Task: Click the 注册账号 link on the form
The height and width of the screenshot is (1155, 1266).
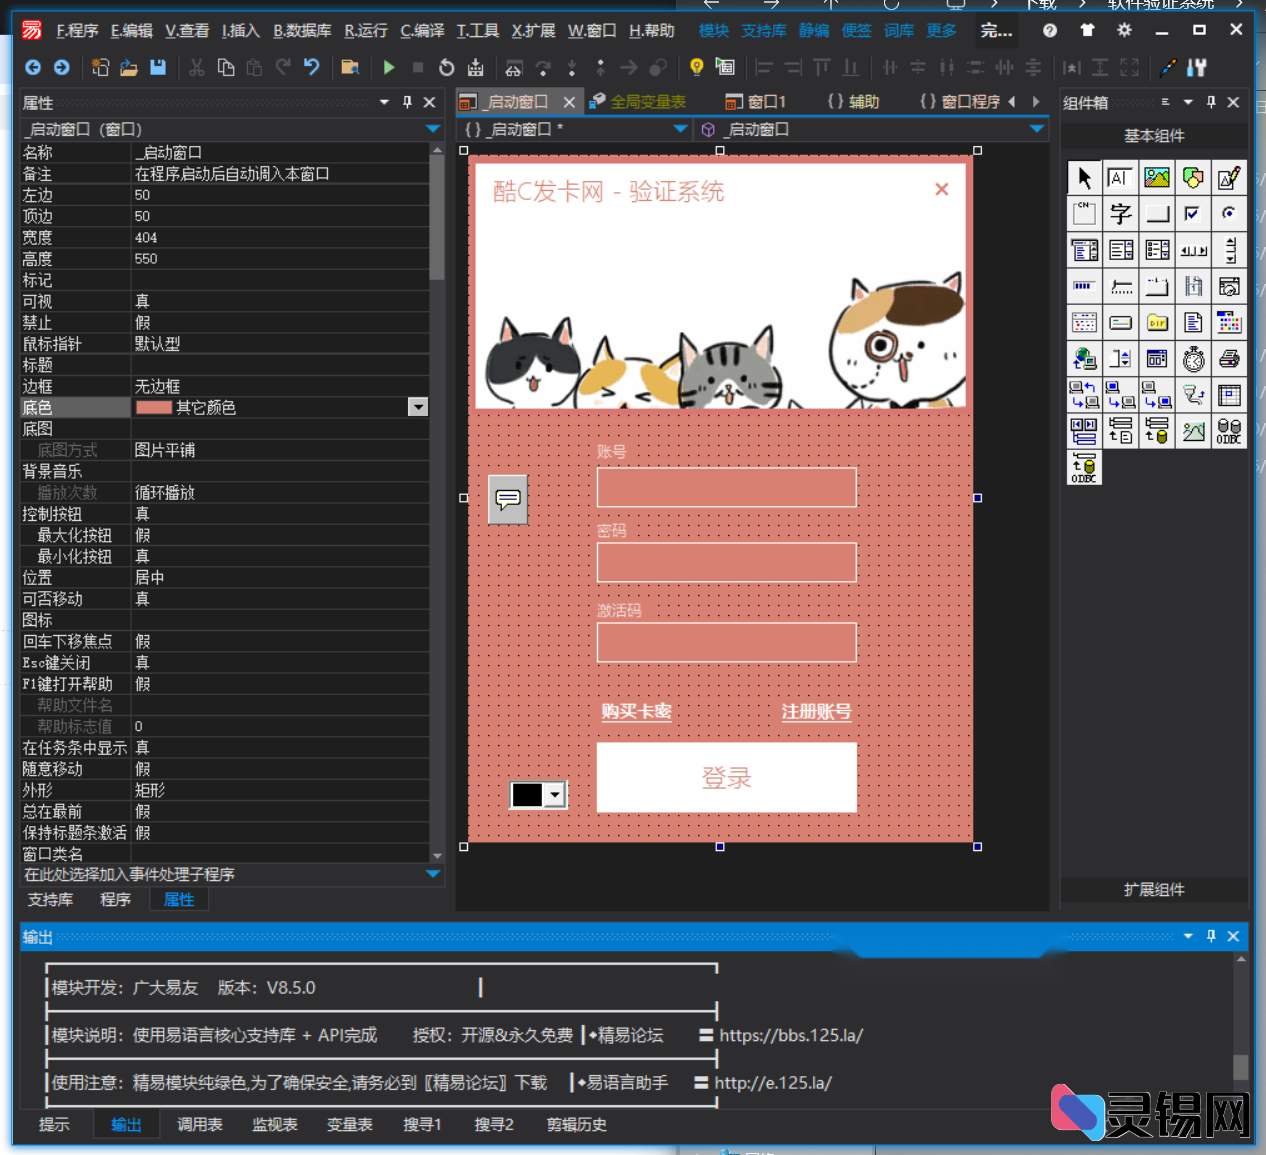Action: point(816,712)
